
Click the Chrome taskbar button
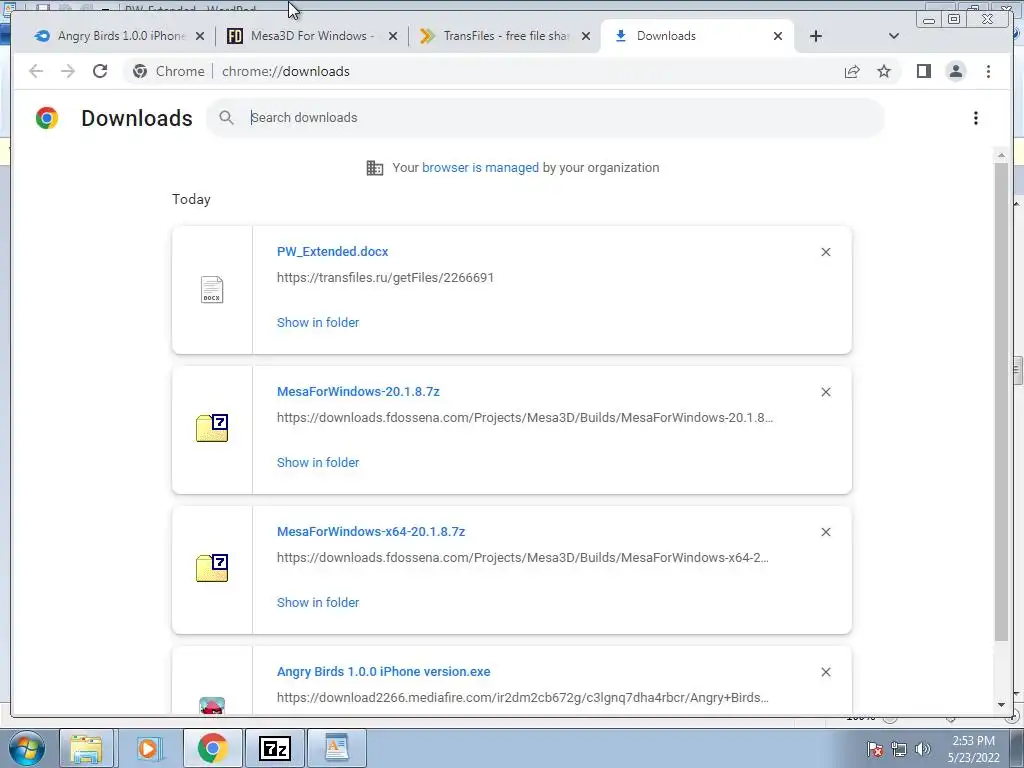pyautogui.click(x=212, y=748)
